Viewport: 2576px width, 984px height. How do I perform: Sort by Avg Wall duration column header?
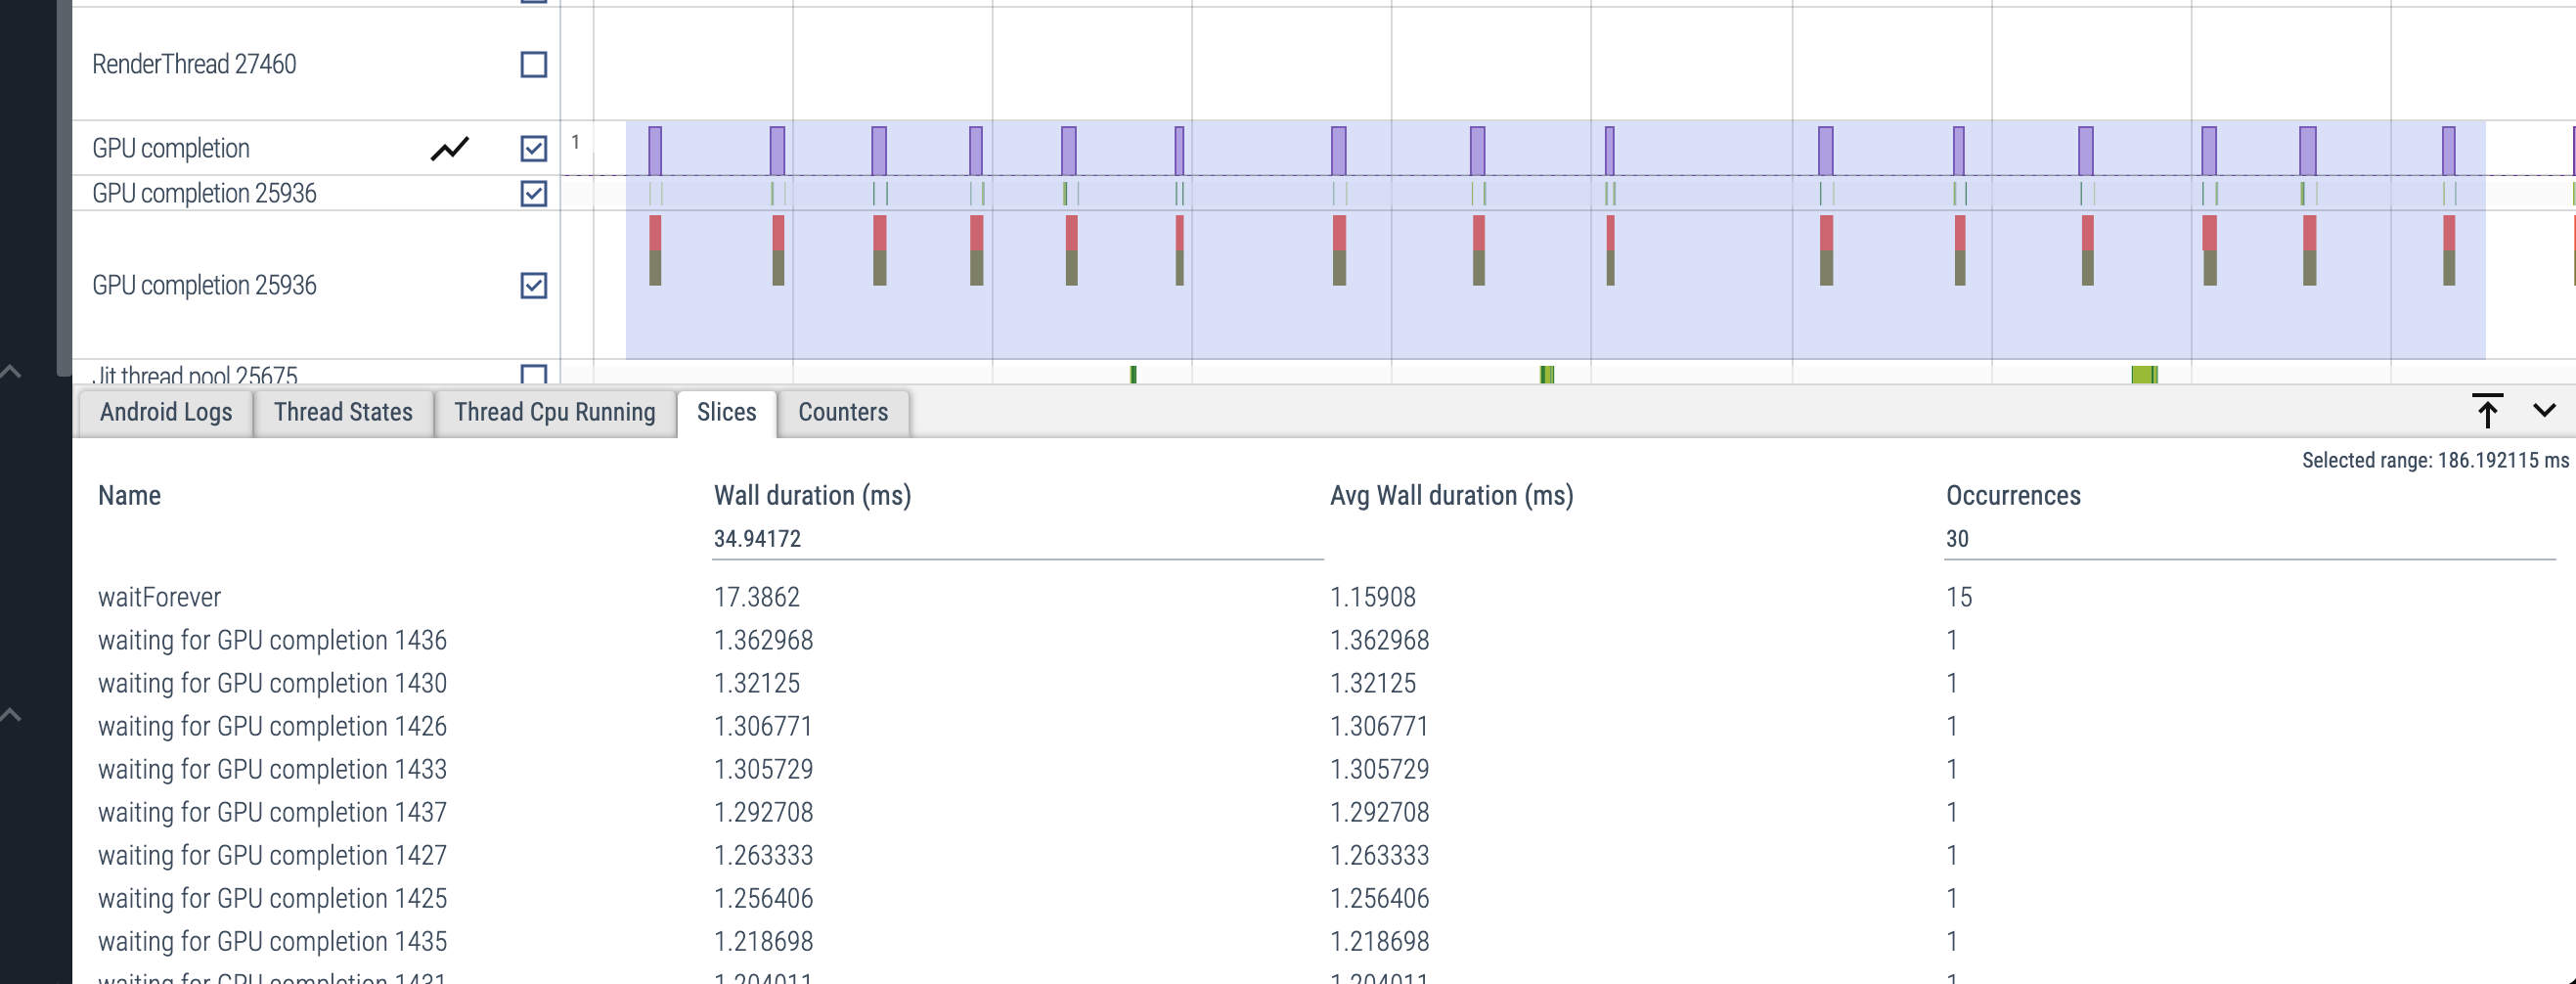pyautogui.click(x=1451, y=495)
